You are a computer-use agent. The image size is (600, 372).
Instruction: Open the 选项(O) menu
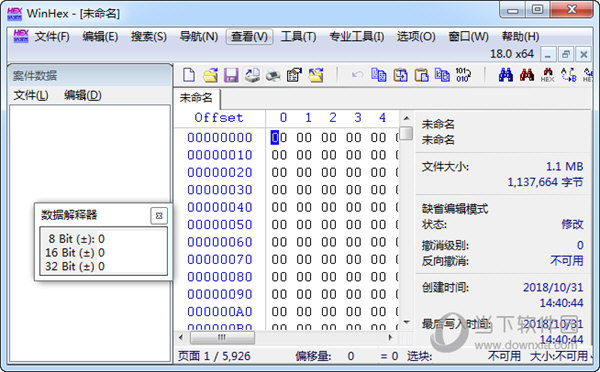click(x=416, y=37)
